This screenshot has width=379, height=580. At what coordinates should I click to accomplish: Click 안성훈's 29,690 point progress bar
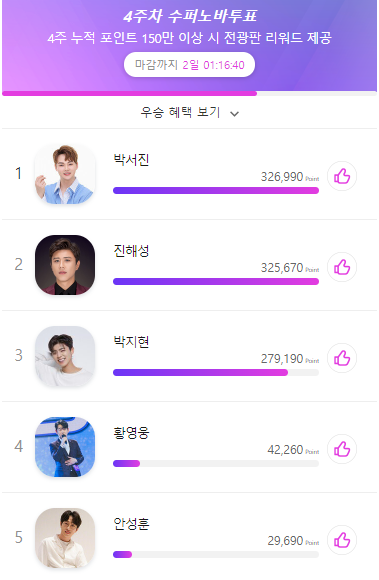[216, 554]
